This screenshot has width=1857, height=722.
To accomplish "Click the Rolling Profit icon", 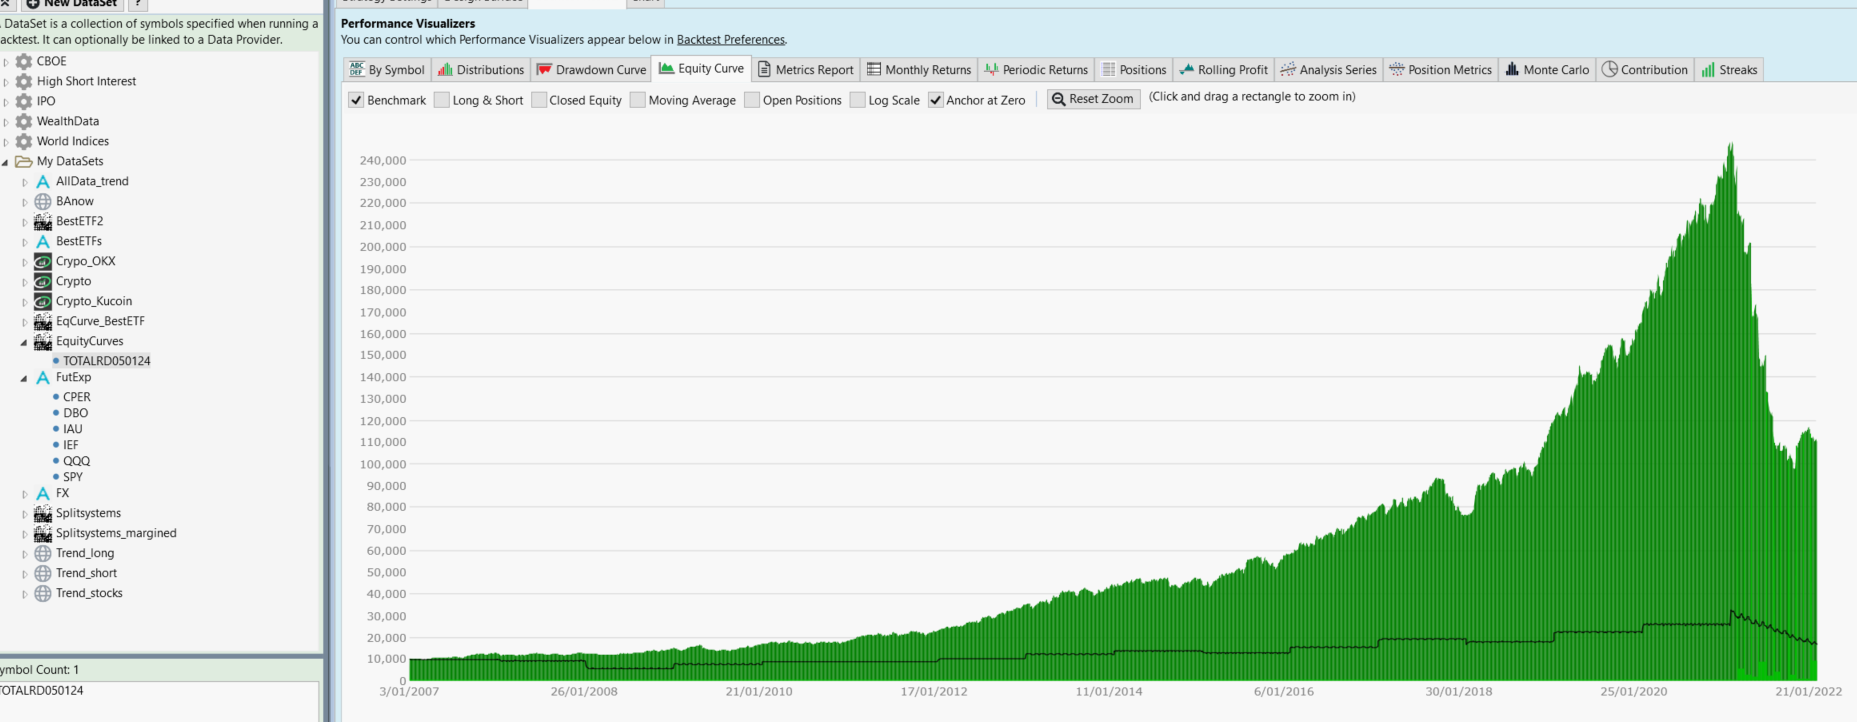I will tap(1186, 70).
